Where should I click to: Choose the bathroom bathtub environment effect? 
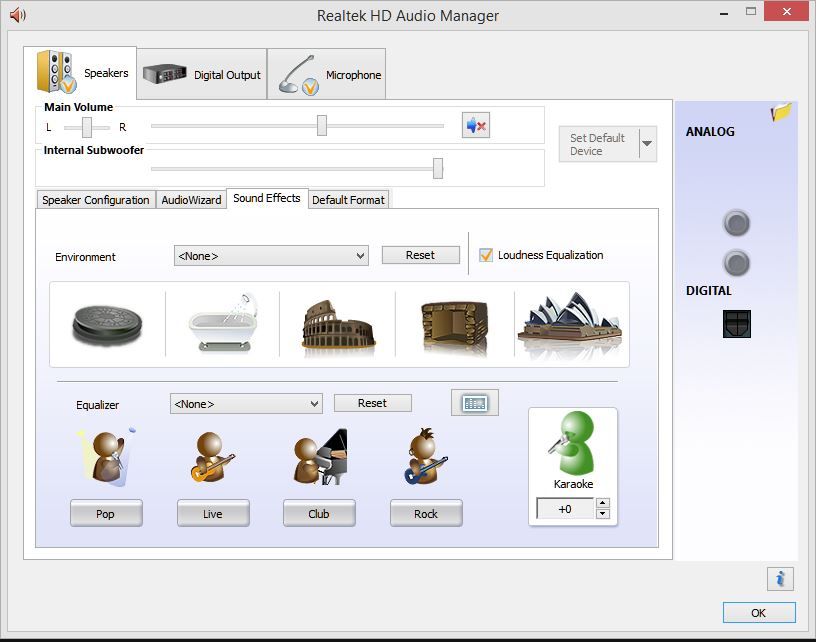[224, 323]
